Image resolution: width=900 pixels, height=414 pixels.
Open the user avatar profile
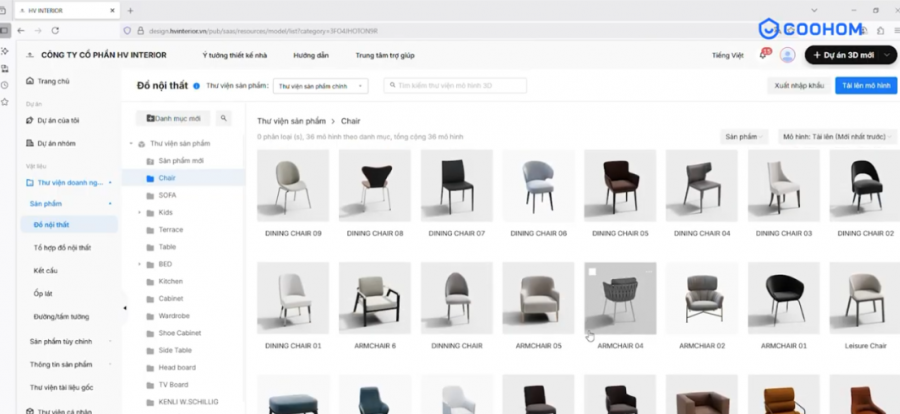tap(788, 55)
